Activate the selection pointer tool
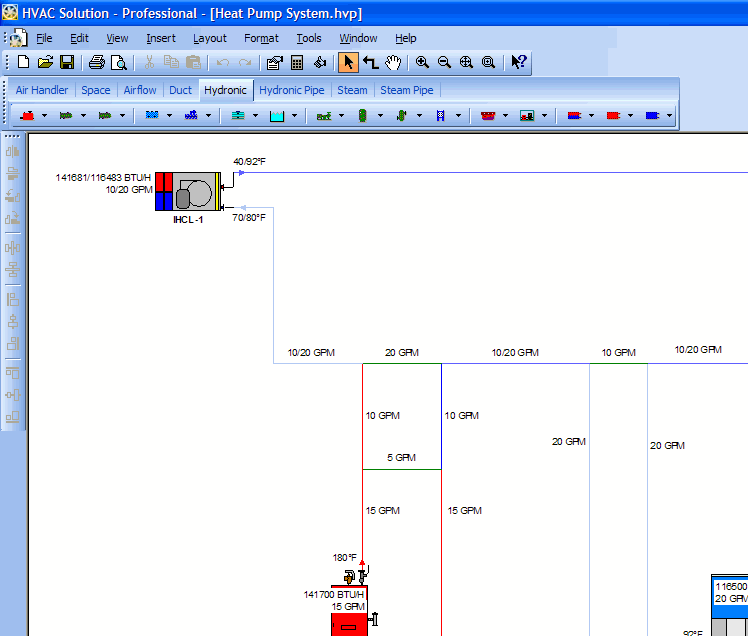 (348, 62)
